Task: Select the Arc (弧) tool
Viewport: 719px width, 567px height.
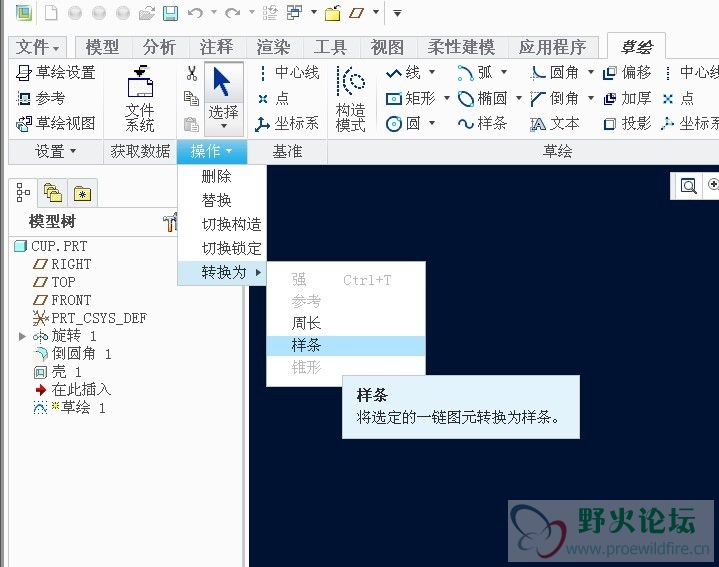Action: [x=475, y=72]
